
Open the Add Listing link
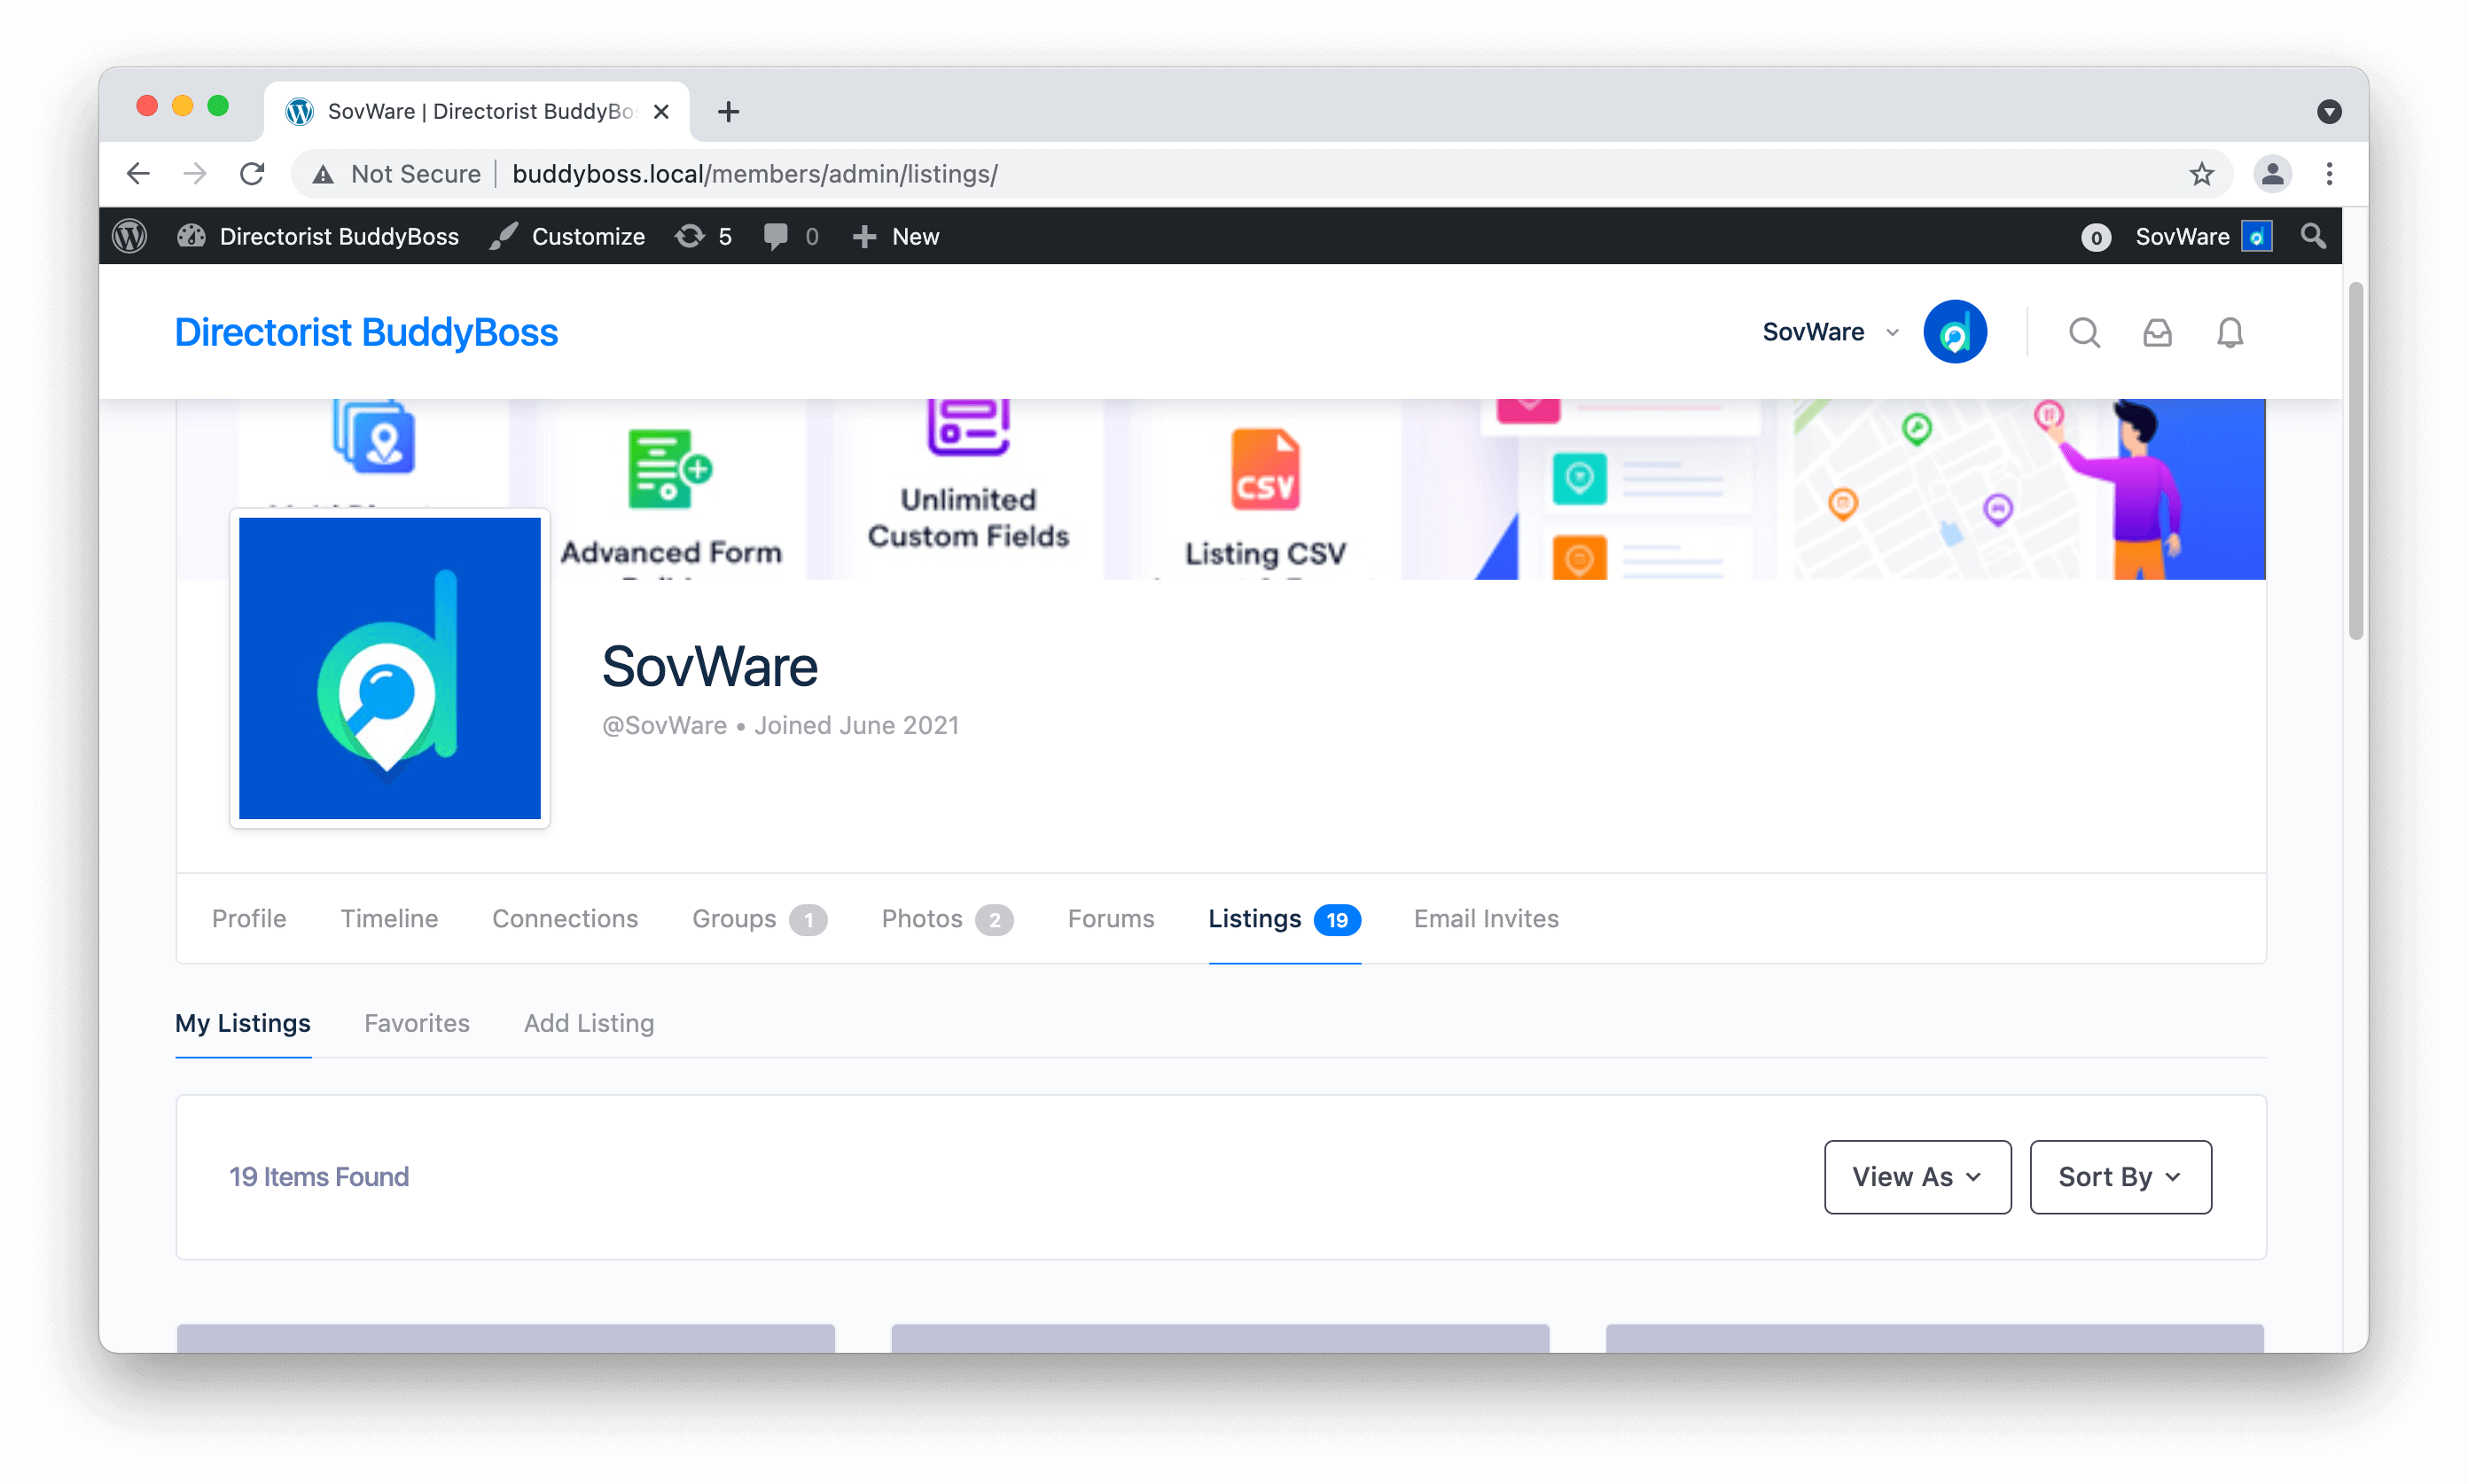[x=589, y=1023]
